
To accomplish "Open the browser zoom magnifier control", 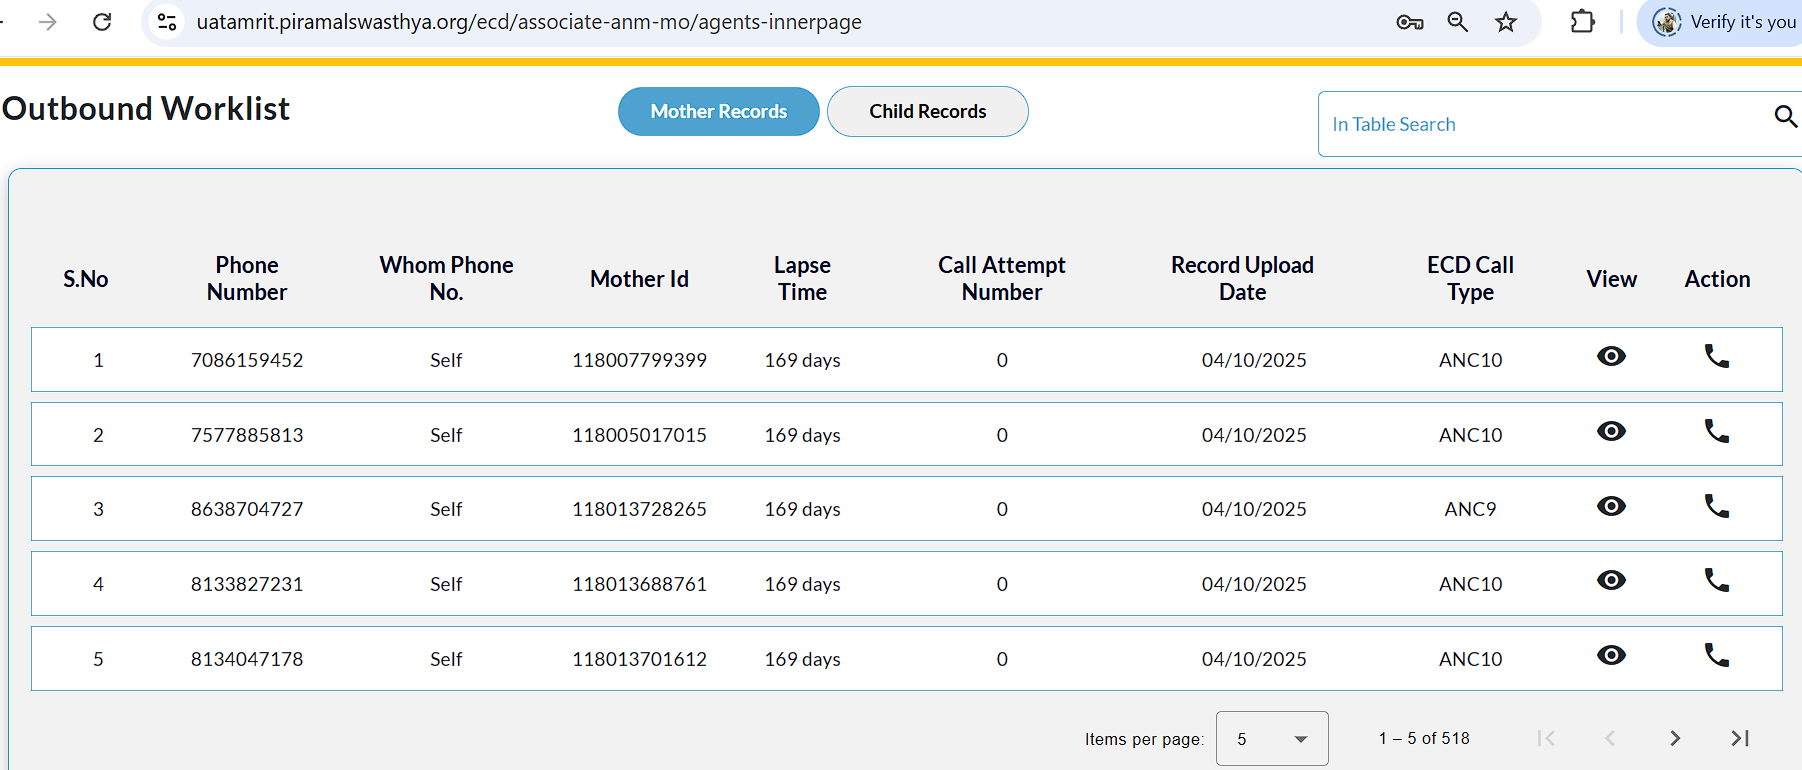I will tap(1458, 22).
